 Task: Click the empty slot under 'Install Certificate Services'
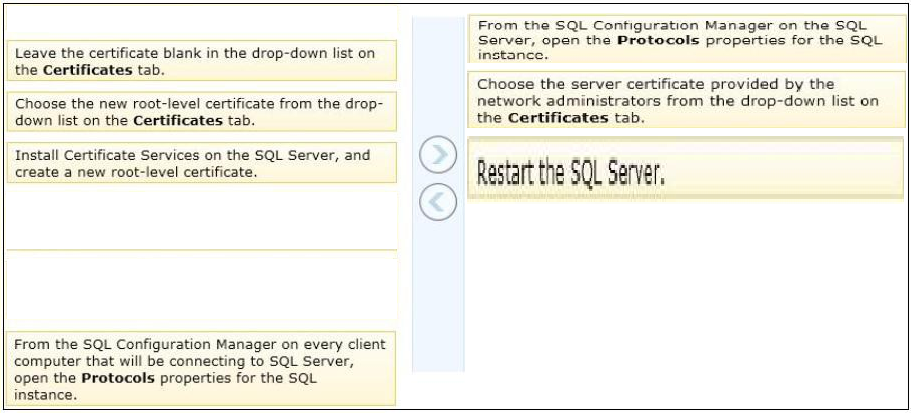[202, 216]
